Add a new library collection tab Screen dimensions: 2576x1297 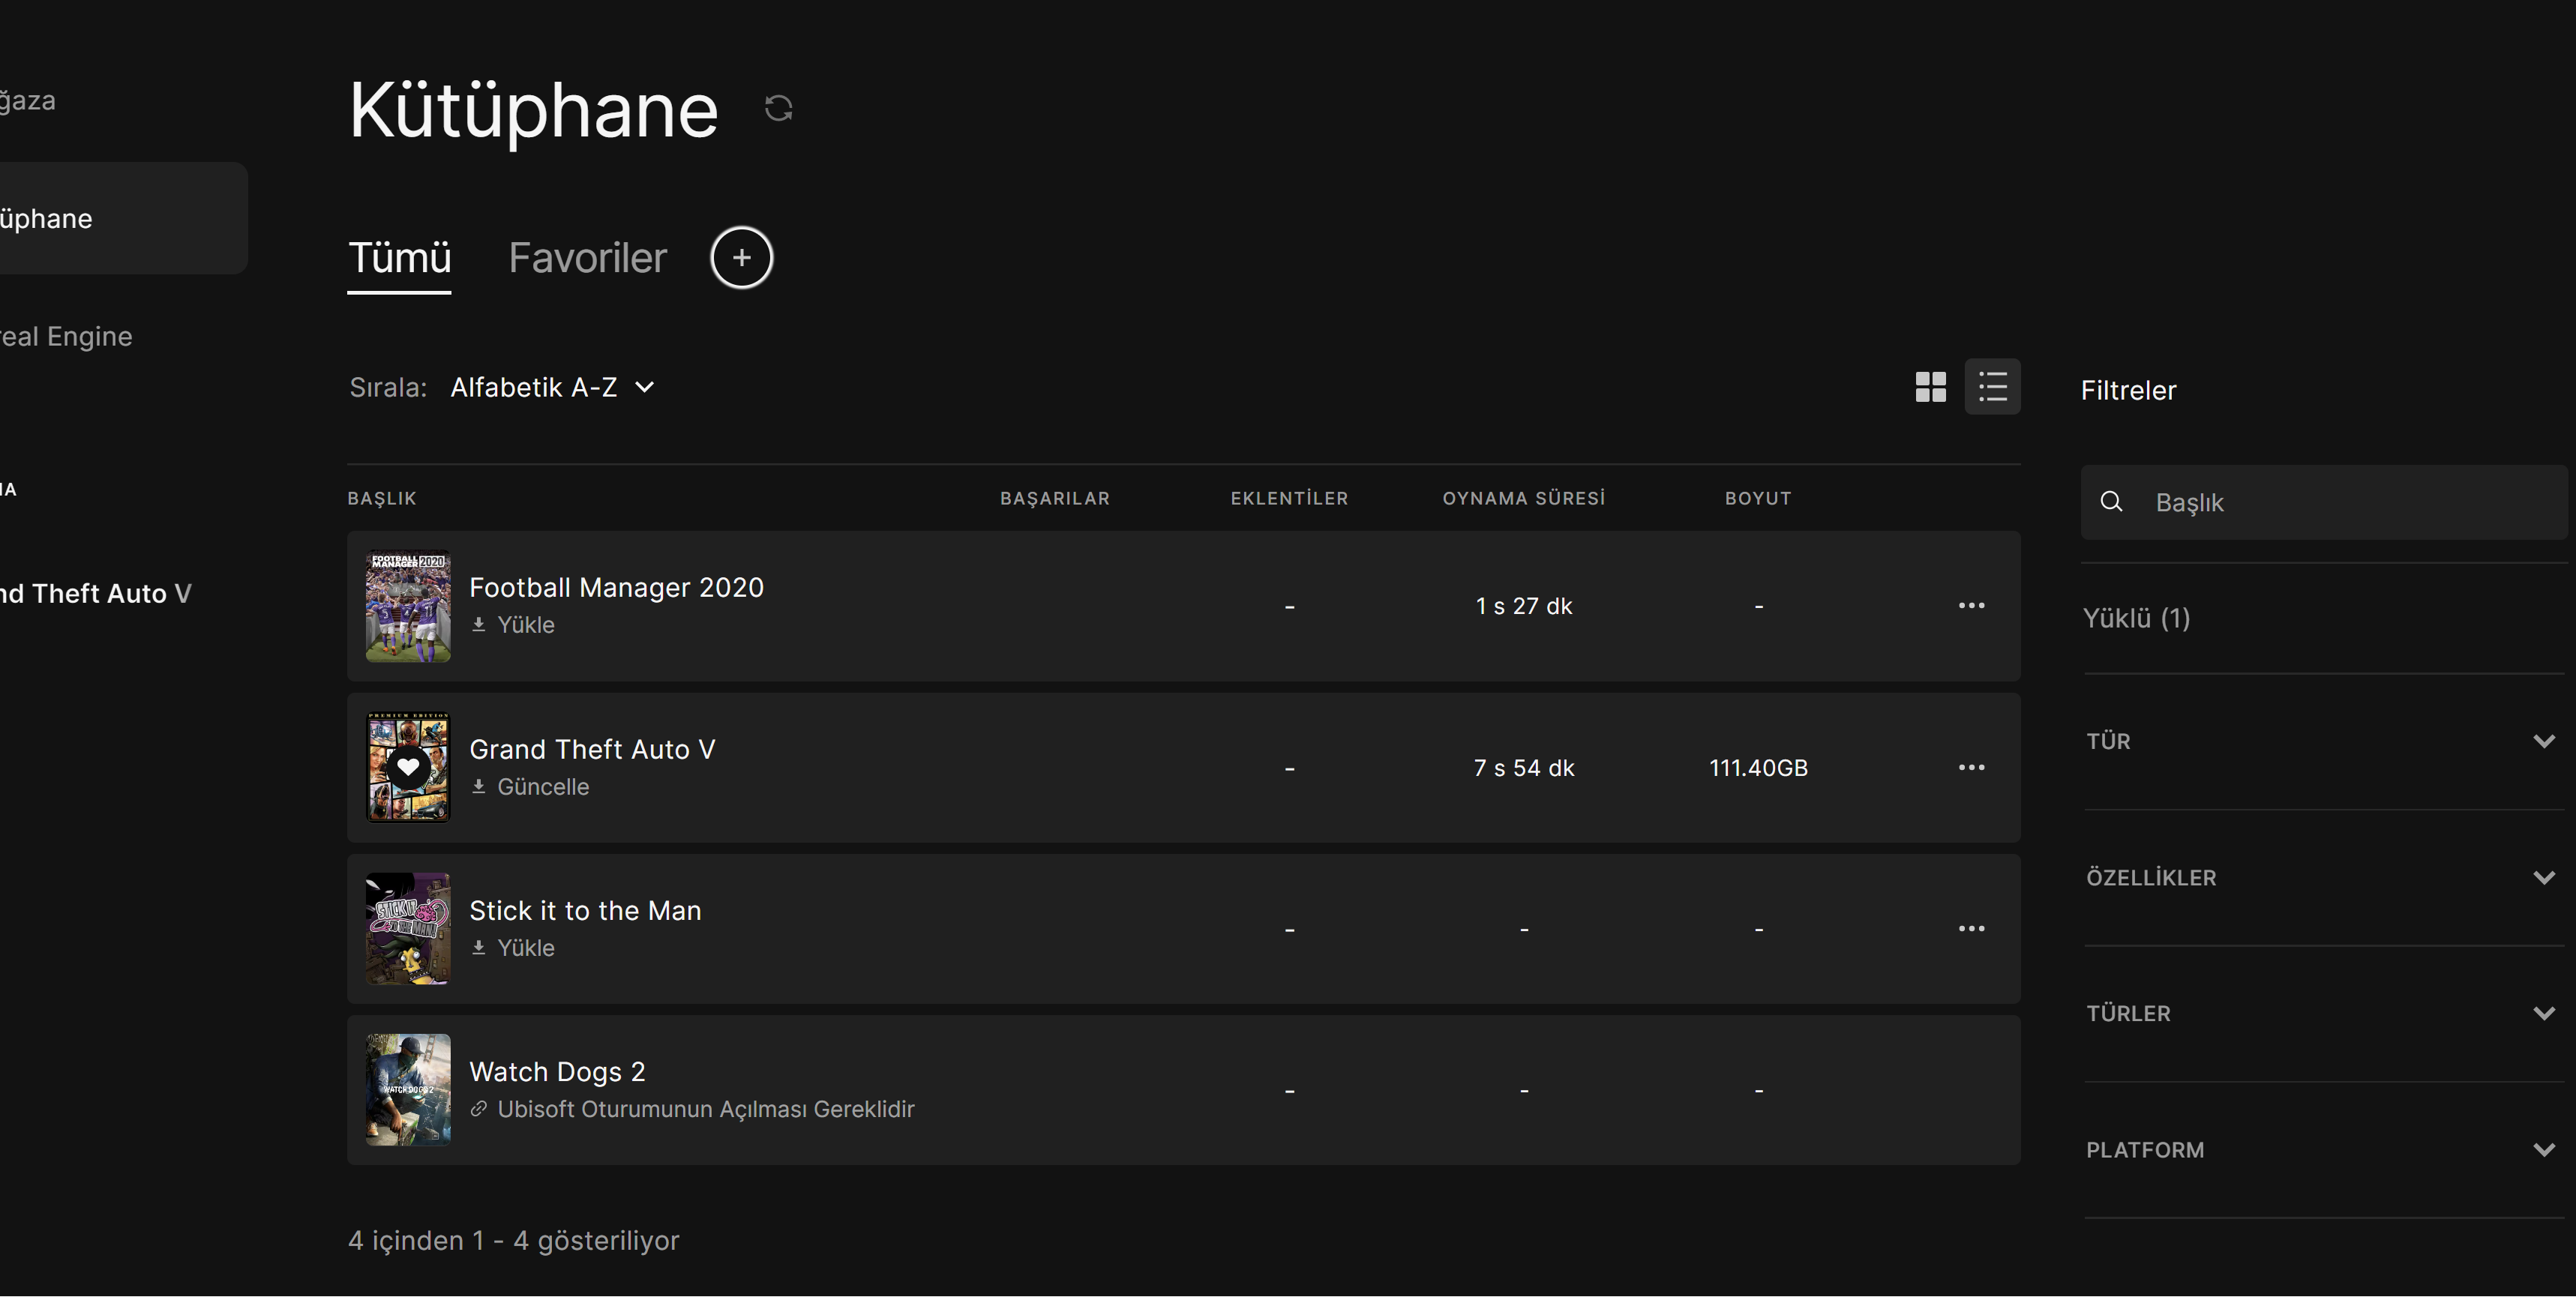[741, 257]
